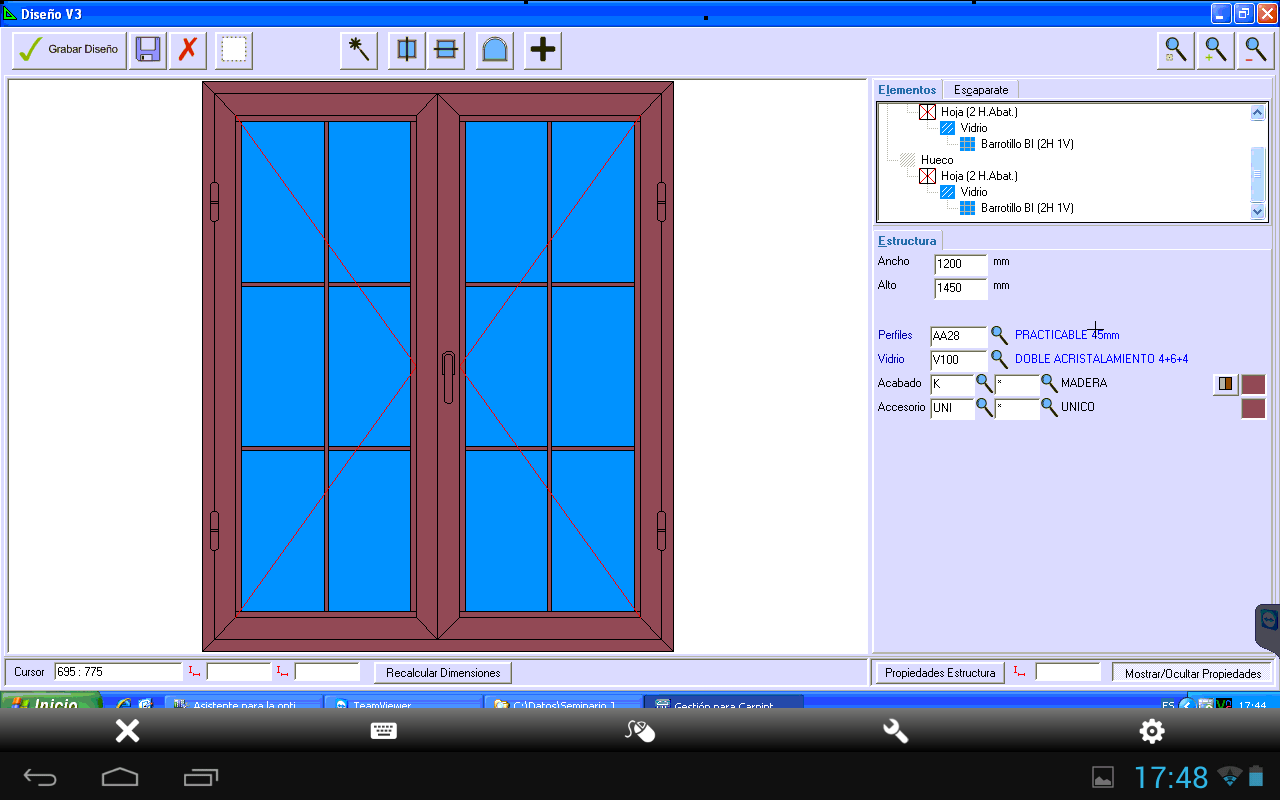Toggle the Mostrar/Ocultar Propiedades button

tap(1193, 673)
